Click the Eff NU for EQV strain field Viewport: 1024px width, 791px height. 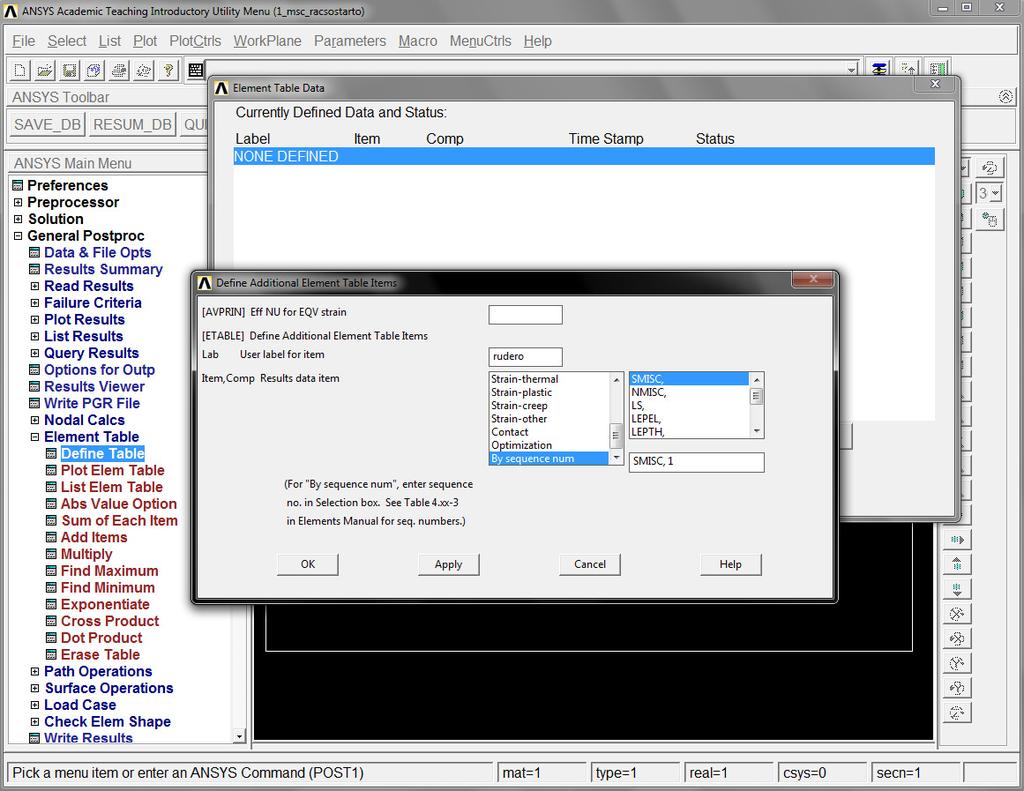pyautogui.click(x=525, y=315)
